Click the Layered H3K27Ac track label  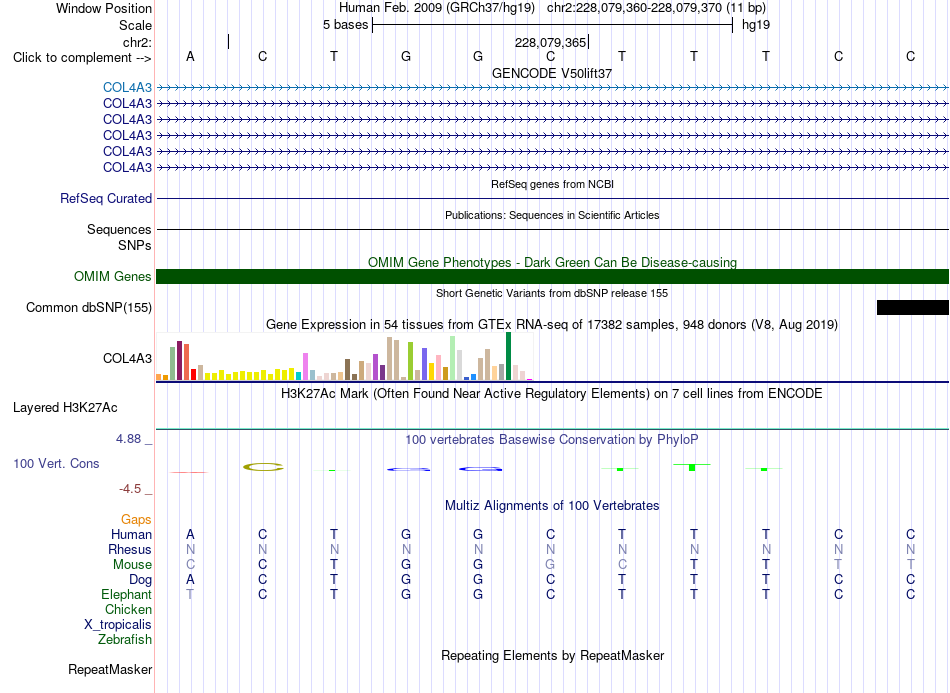[65, 408]
